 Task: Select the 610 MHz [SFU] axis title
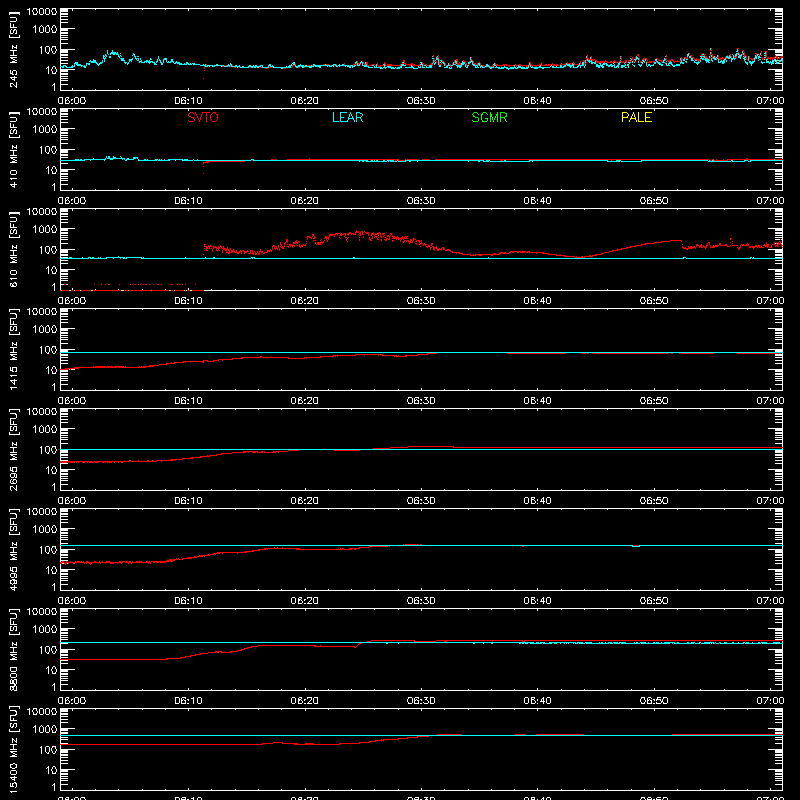13,249
